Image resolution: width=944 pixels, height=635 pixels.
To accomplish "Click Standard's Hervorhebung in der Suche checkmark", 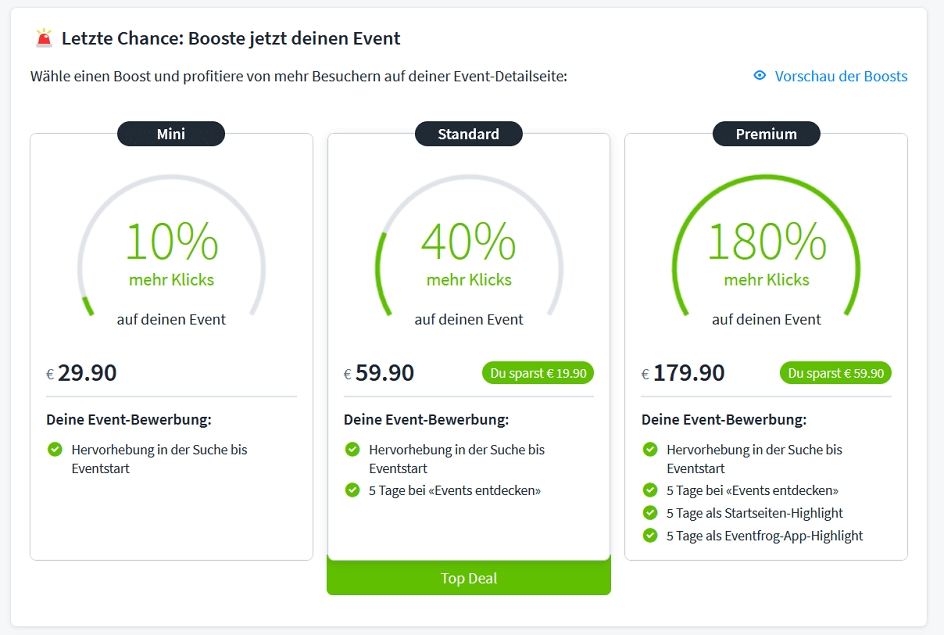I will 352,450.
